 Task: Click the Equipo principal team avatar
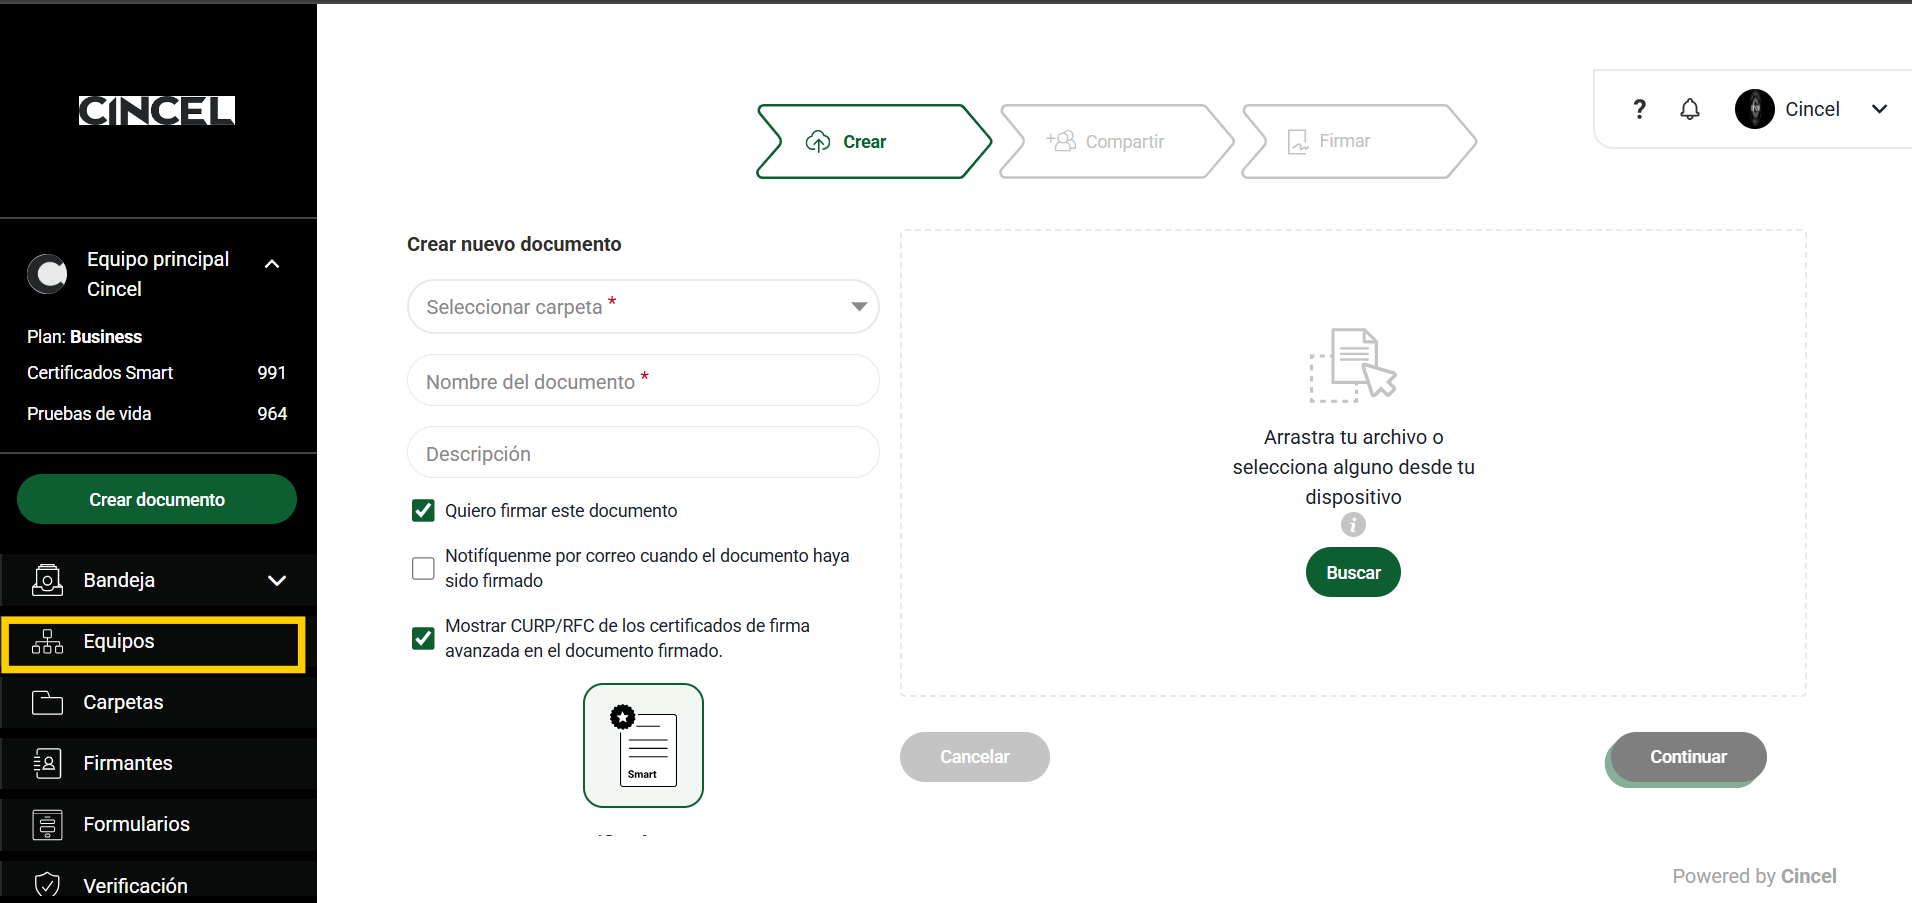pos(47,273)
